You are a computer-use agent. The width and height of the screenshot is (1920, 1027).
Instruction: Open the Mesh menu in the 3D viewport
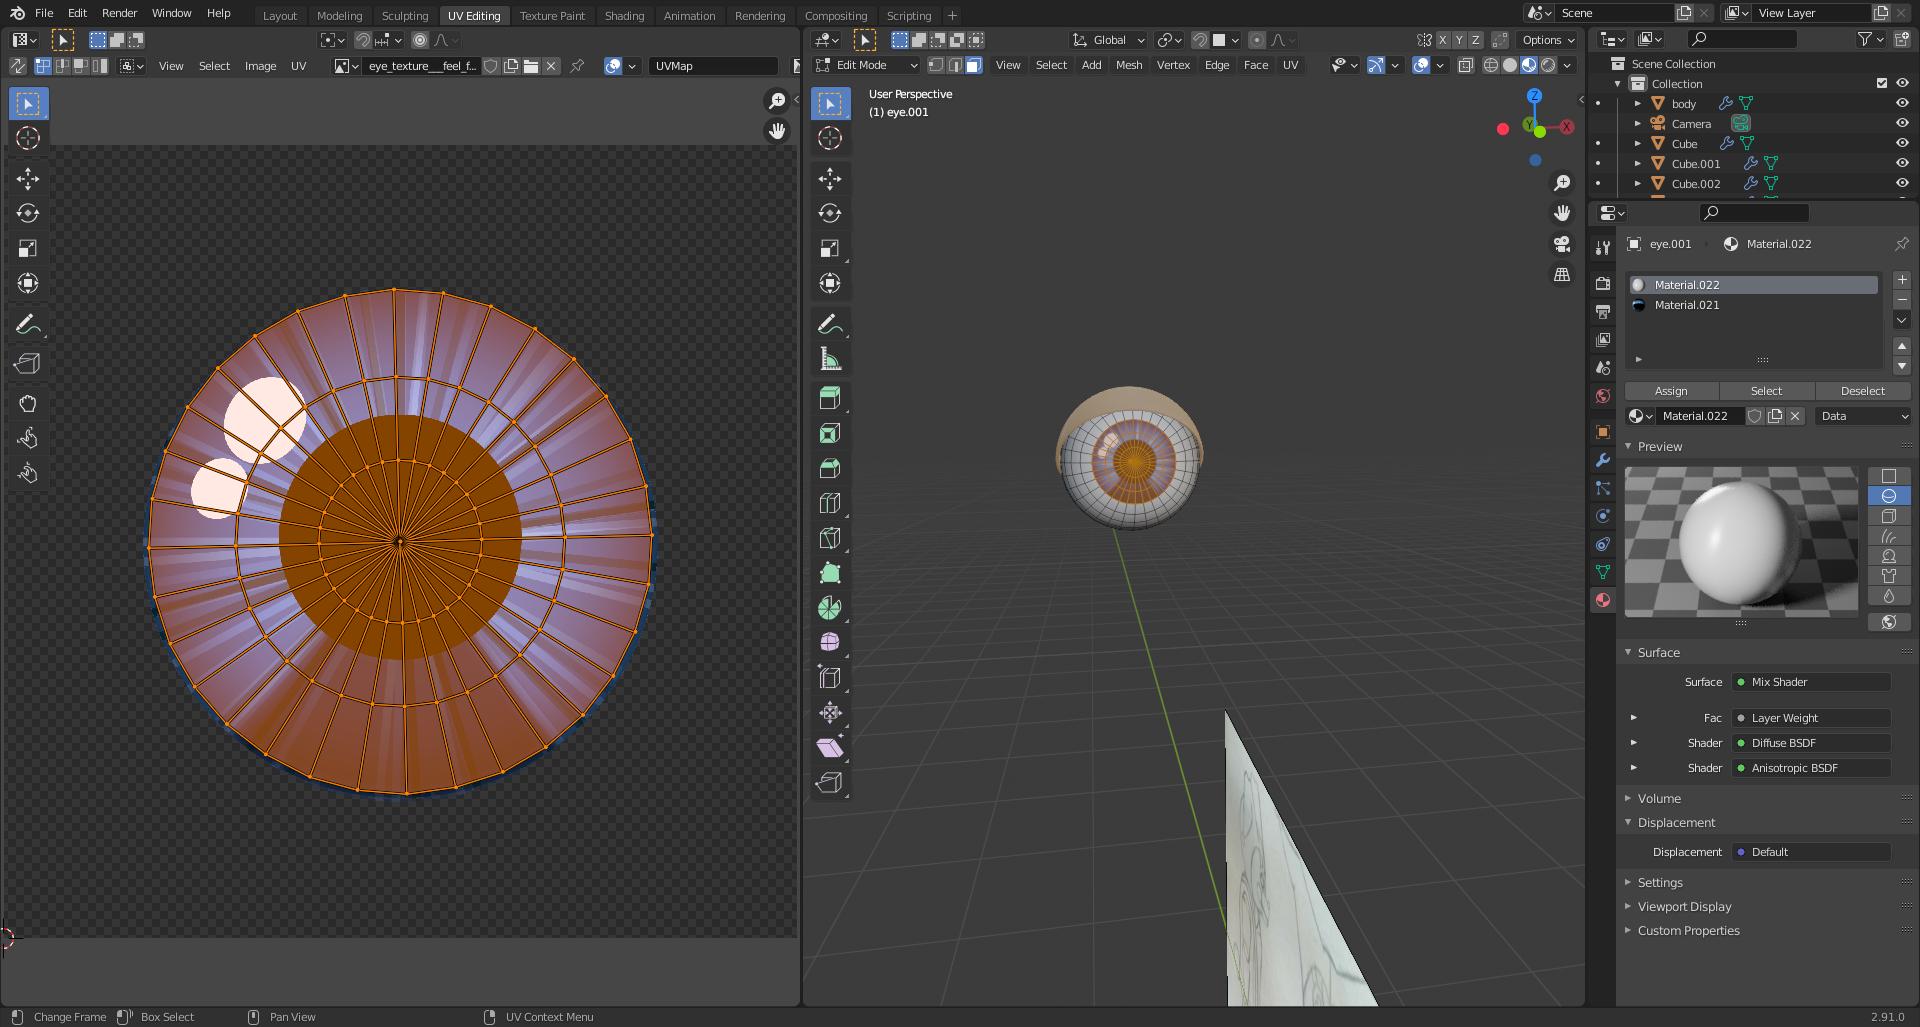point(1129,65)
